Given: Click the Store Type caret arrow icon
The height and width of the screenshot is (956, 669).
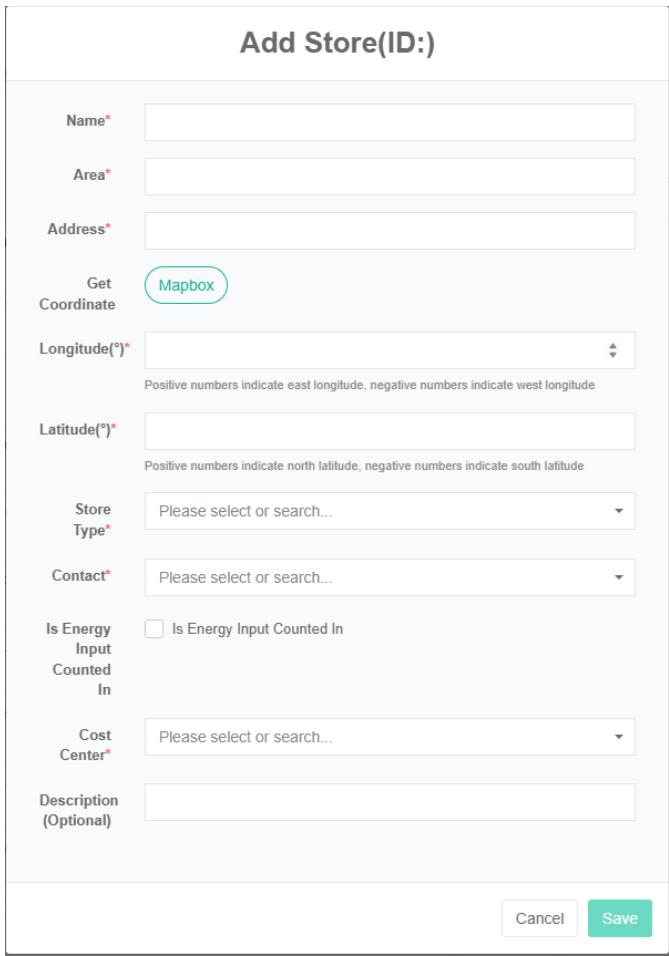Looking at the screenshot, I should point(618,511).
